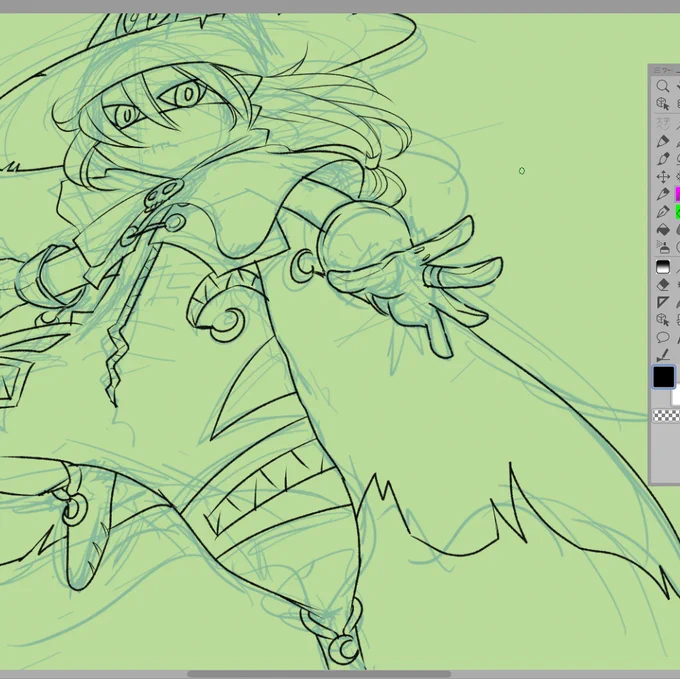Select the Gradient tool
The width and height of the screenshot is (680, 679).
click(x=662, y=267)
